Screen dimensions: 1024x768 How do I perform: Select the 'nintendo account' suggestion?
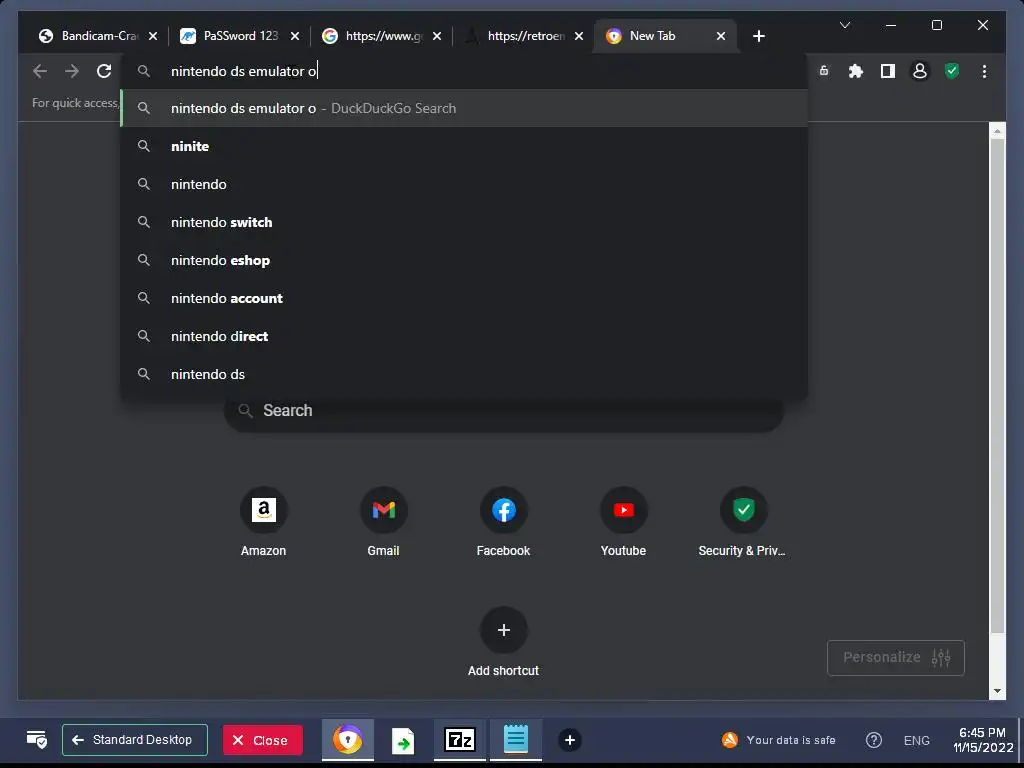tap(464, 298)
